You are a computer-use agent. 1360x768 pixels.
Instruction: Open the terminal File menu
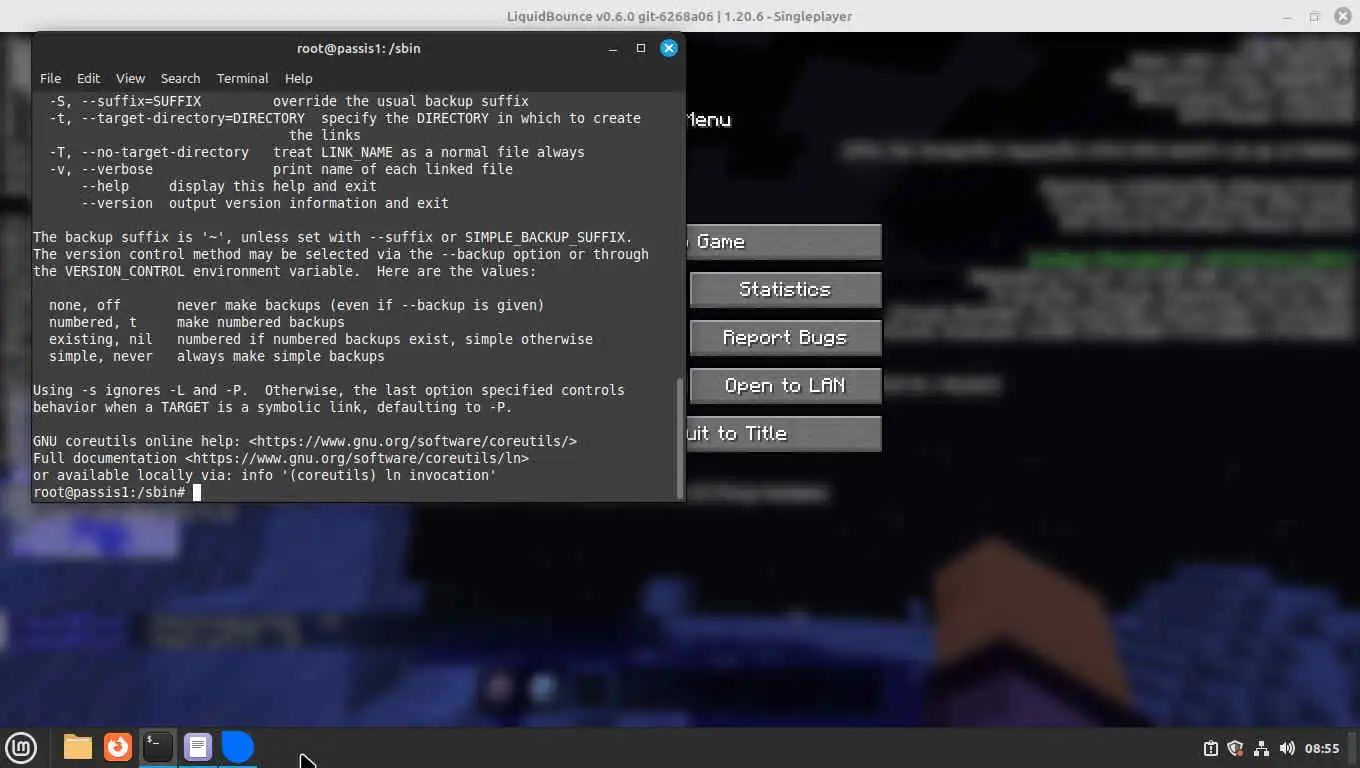tap(50, 78)
